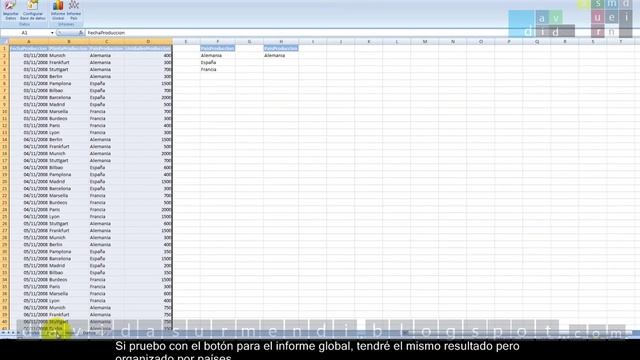This screenshot has width=640, height=360.
Task: Click the select-all corner of the grid
Action: pos(4,41)
